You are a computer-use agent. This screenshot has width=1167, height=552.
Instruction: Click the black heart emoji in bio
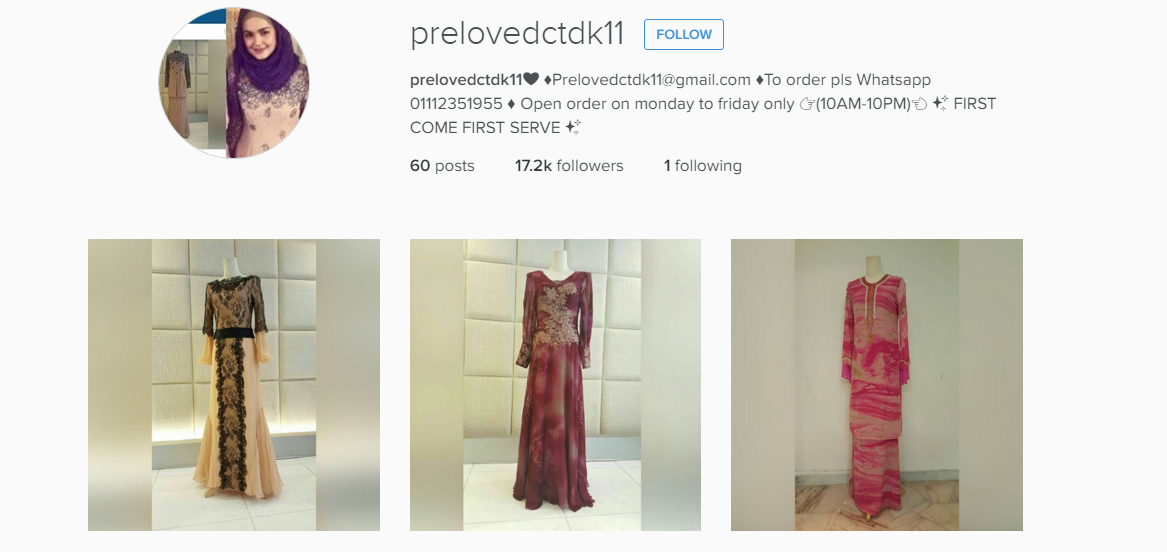point(531,80)
